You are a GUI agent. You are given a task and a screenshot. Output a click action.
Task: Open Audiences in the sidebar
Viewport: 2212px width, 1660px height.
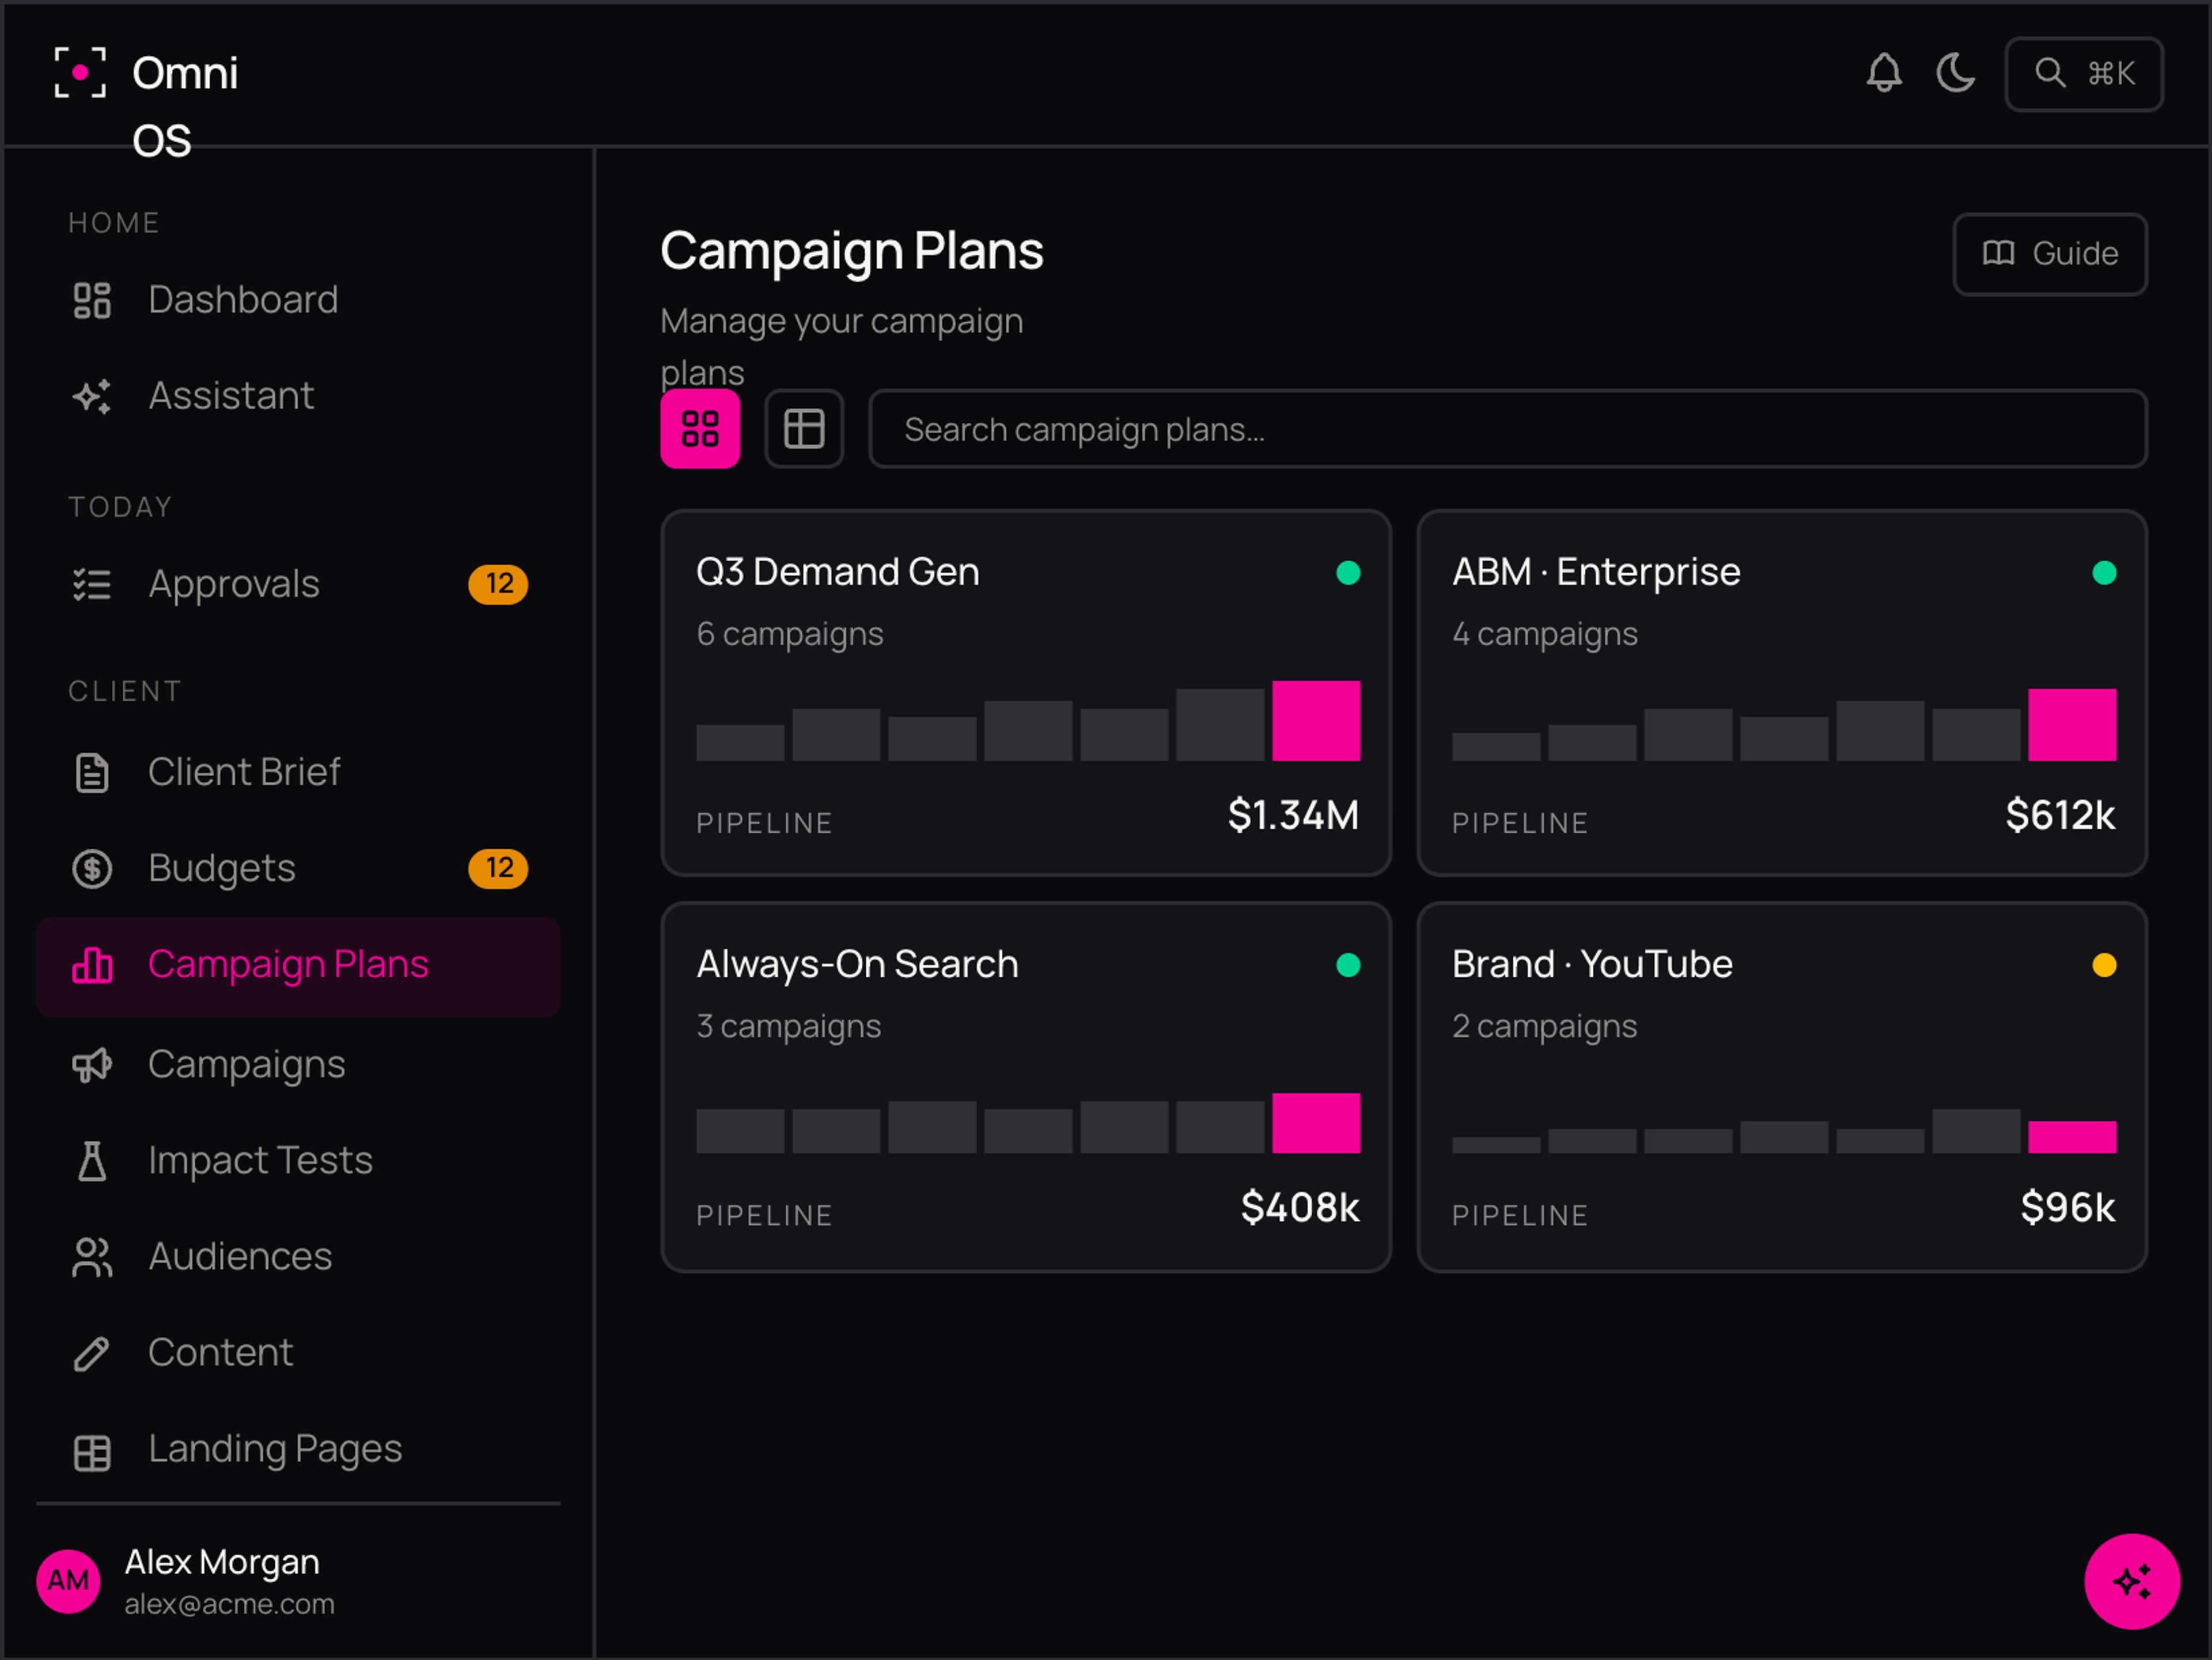[x=298, y=1256]
